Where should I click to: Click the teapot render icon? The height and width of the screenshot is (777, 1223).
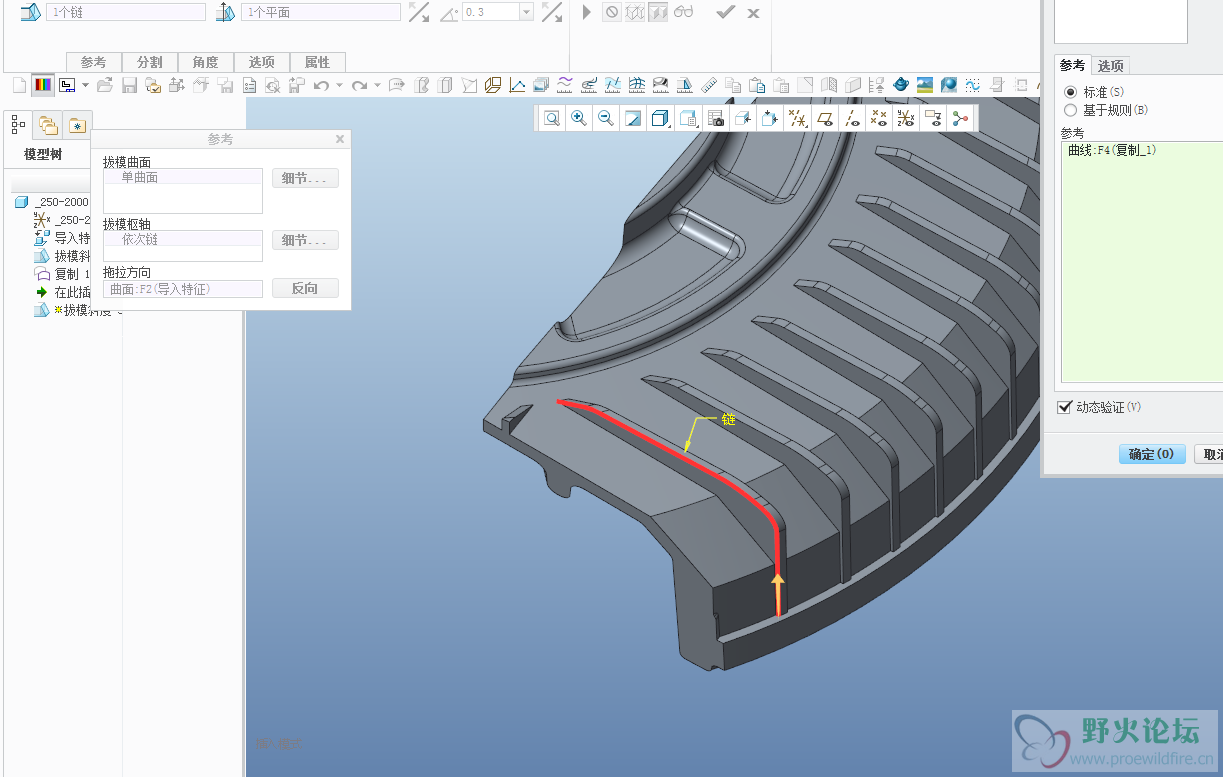pyautogui.click(x=900, y=85)
